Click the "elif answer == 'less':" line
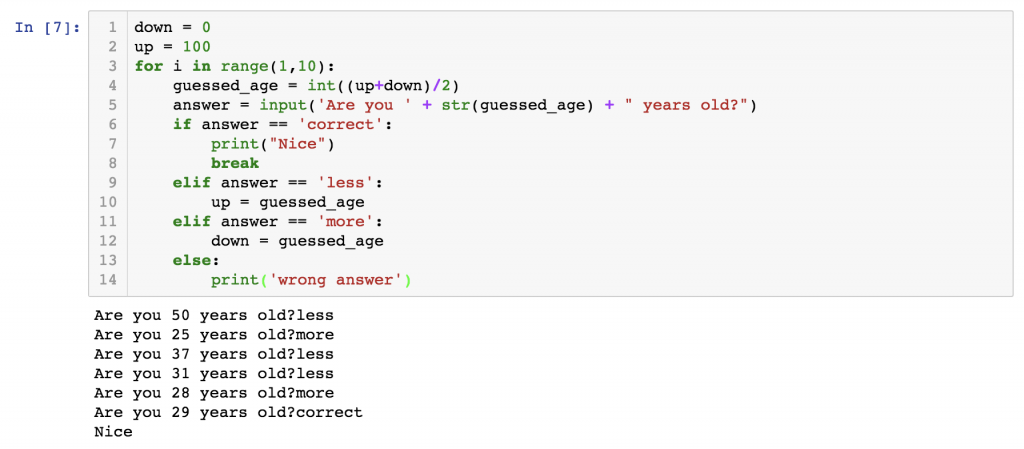This screenshot has height=449, width=1024. pyautogui.click(x=278, y=183)
